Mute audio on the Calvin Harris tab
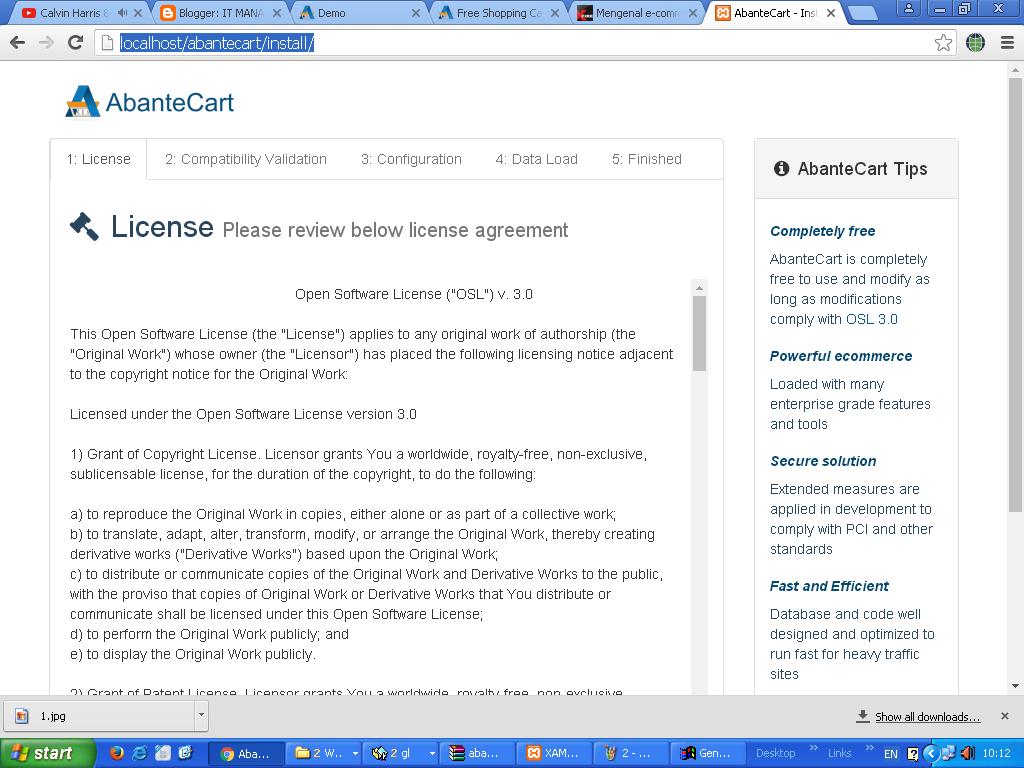This screenshot has height=768, width=1024. [122, 12]
